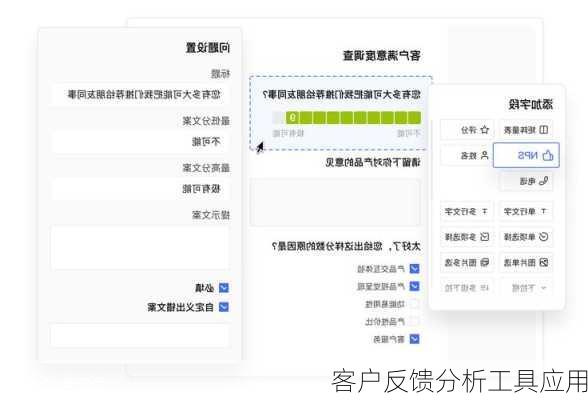This screenshot has height=400, width=588.
Task: Add the 姓名 name field
Action: pyautogui.click(x=466, y=155)
